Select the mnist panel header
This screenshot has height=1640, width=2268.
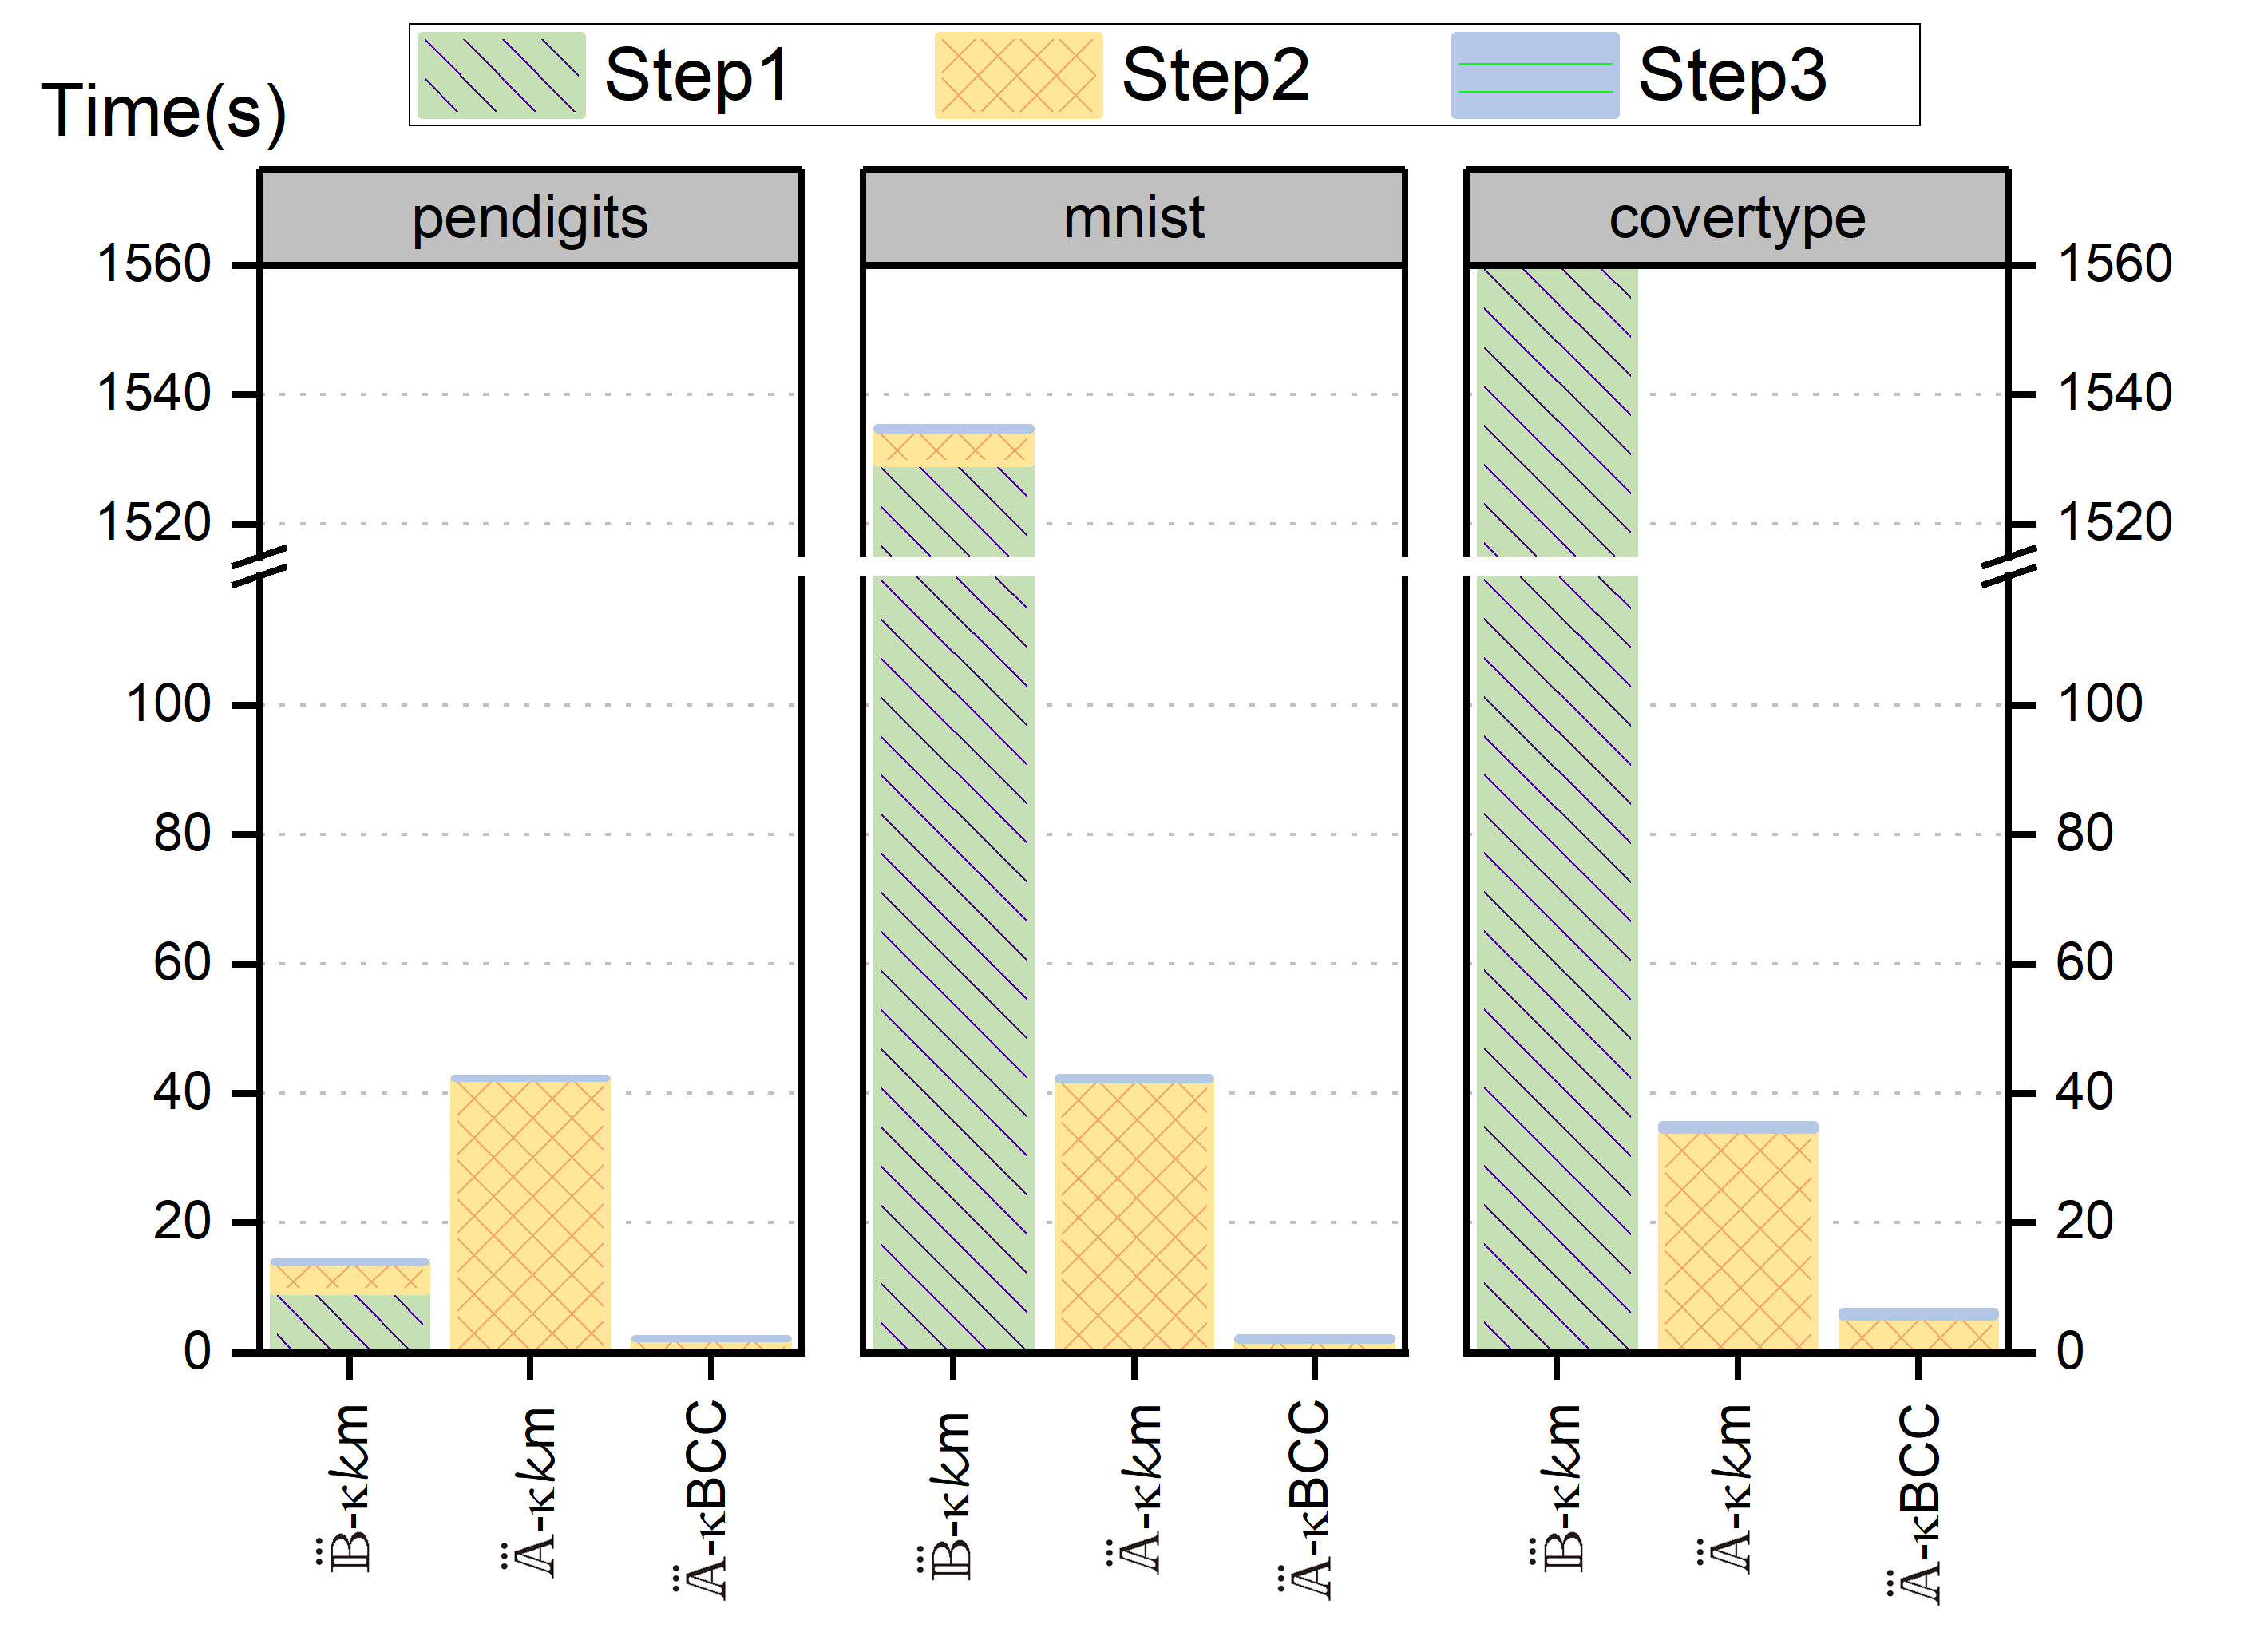pos(1133,218)
